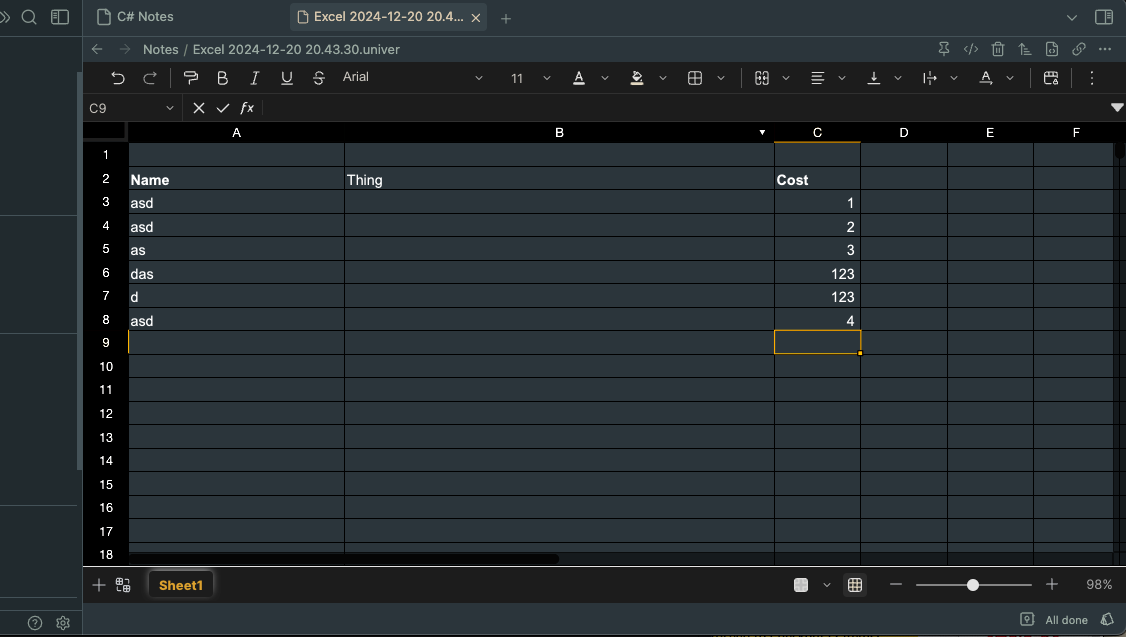Expand the text rotation options arrow
The image size is (1126, 637).
point(1010,78)
